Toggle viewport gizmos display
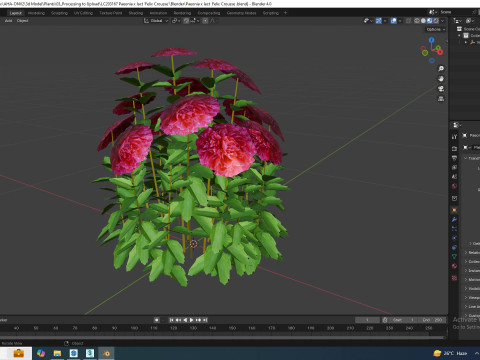The image size is (480, 360). tap(379, 21)
